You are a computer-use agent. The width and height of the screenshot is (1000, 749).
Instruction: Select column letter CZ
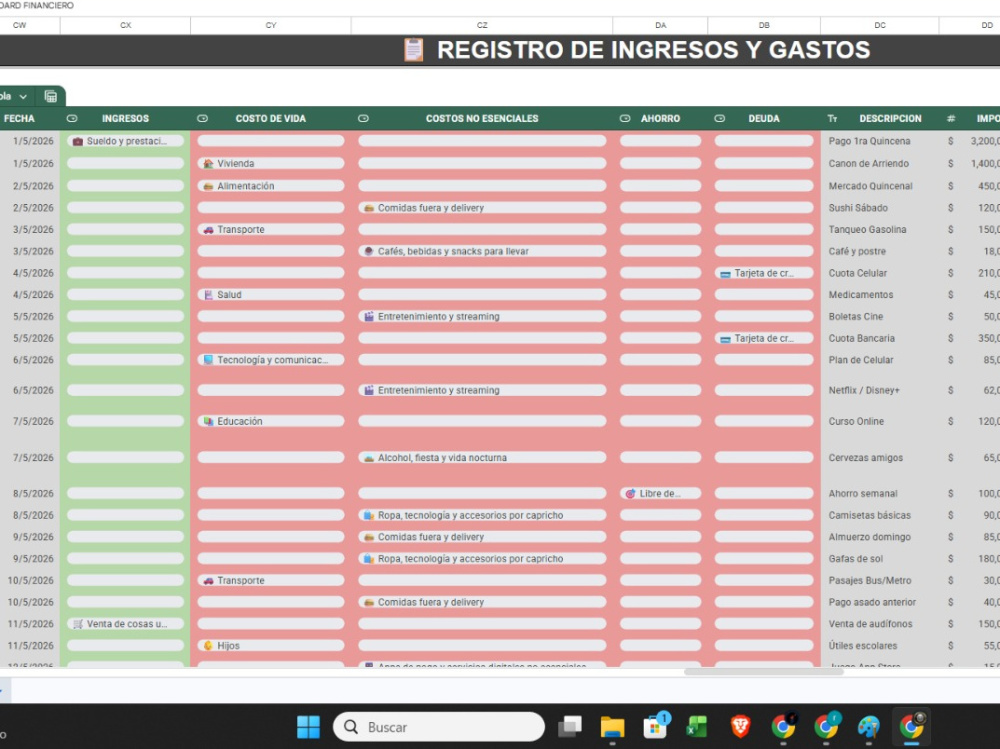(482, 25)
